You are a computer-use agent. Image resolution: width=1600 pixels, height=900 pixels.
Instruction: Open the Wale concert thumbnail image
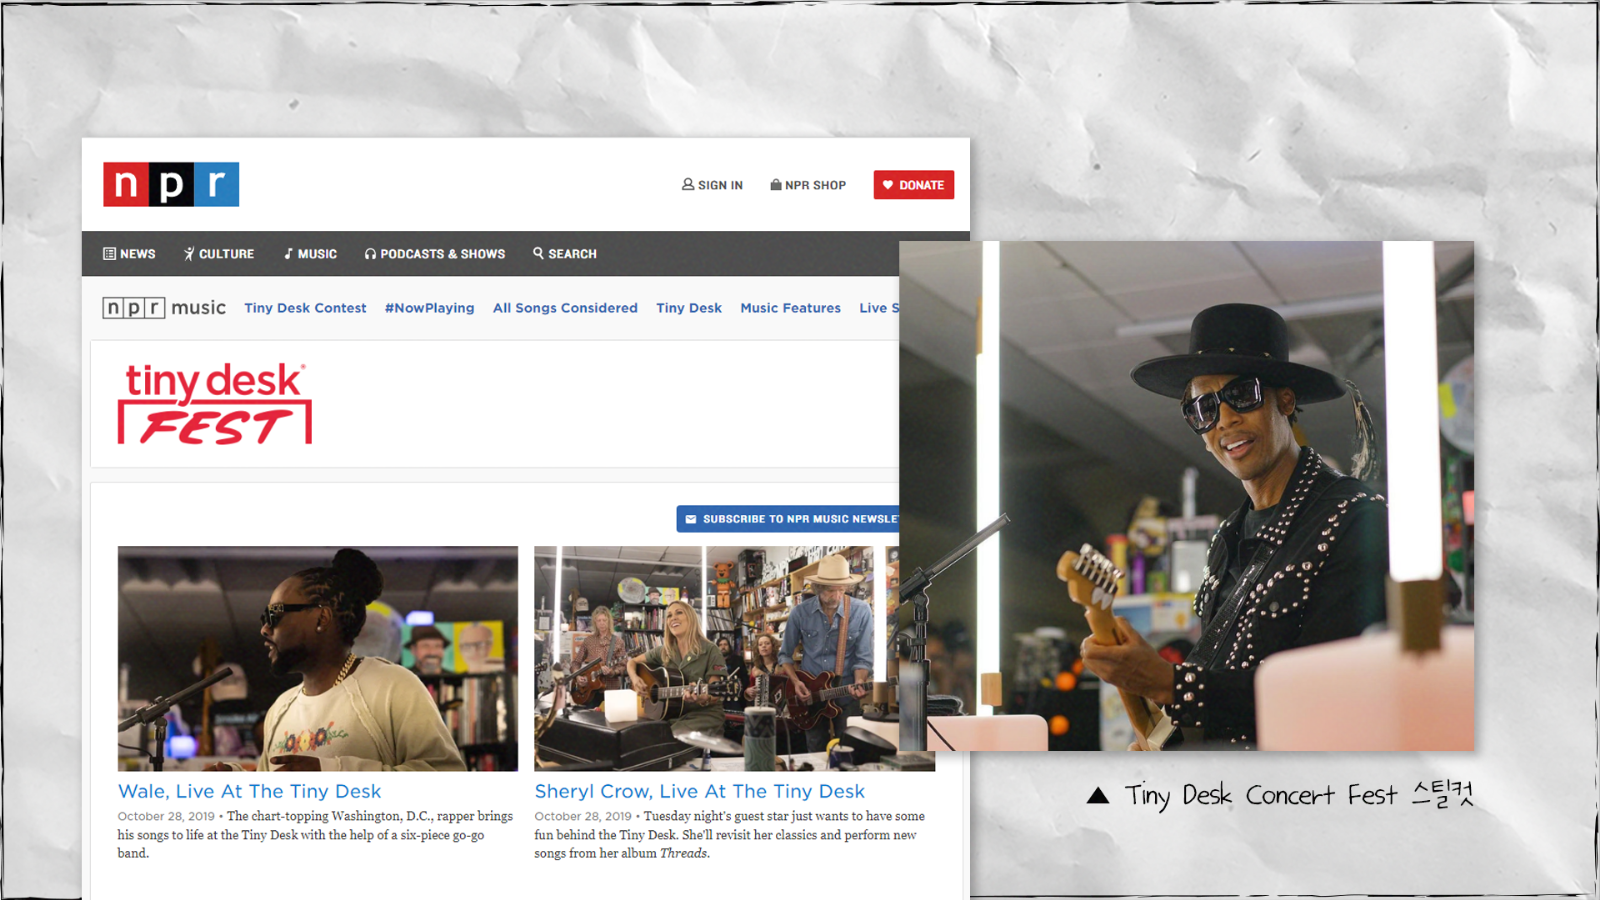[318, 658]
